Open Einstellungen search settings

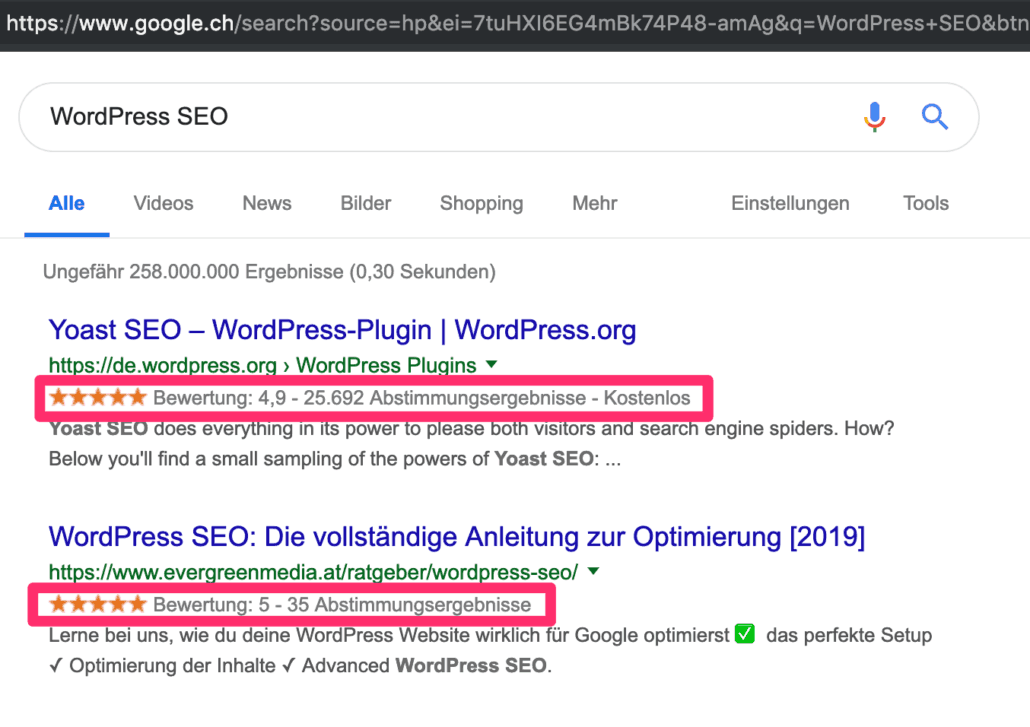pyautogui.click(x=790, y=203)
